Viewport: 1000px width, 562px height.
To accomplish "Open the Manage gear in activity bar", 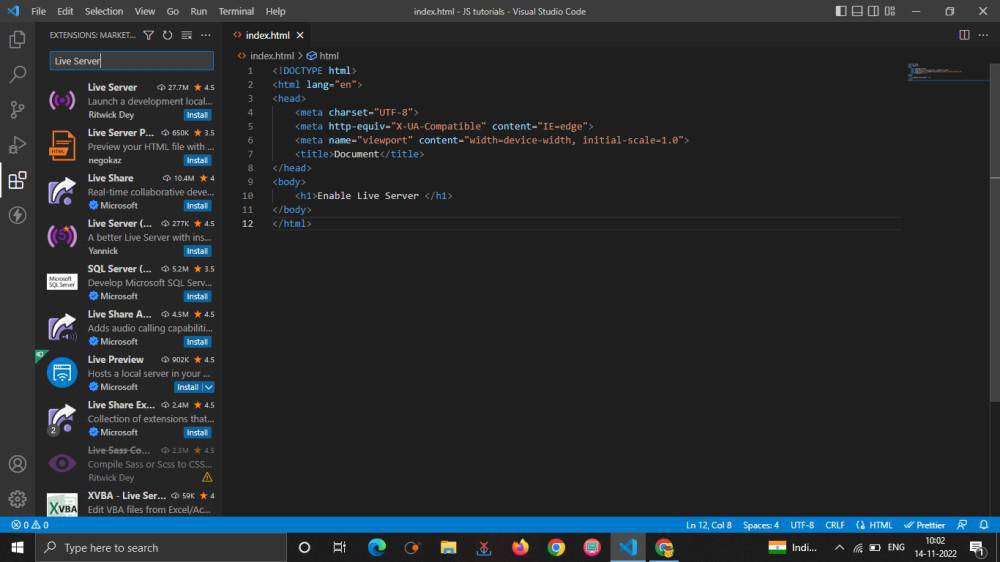I will [x=17, y=498].
